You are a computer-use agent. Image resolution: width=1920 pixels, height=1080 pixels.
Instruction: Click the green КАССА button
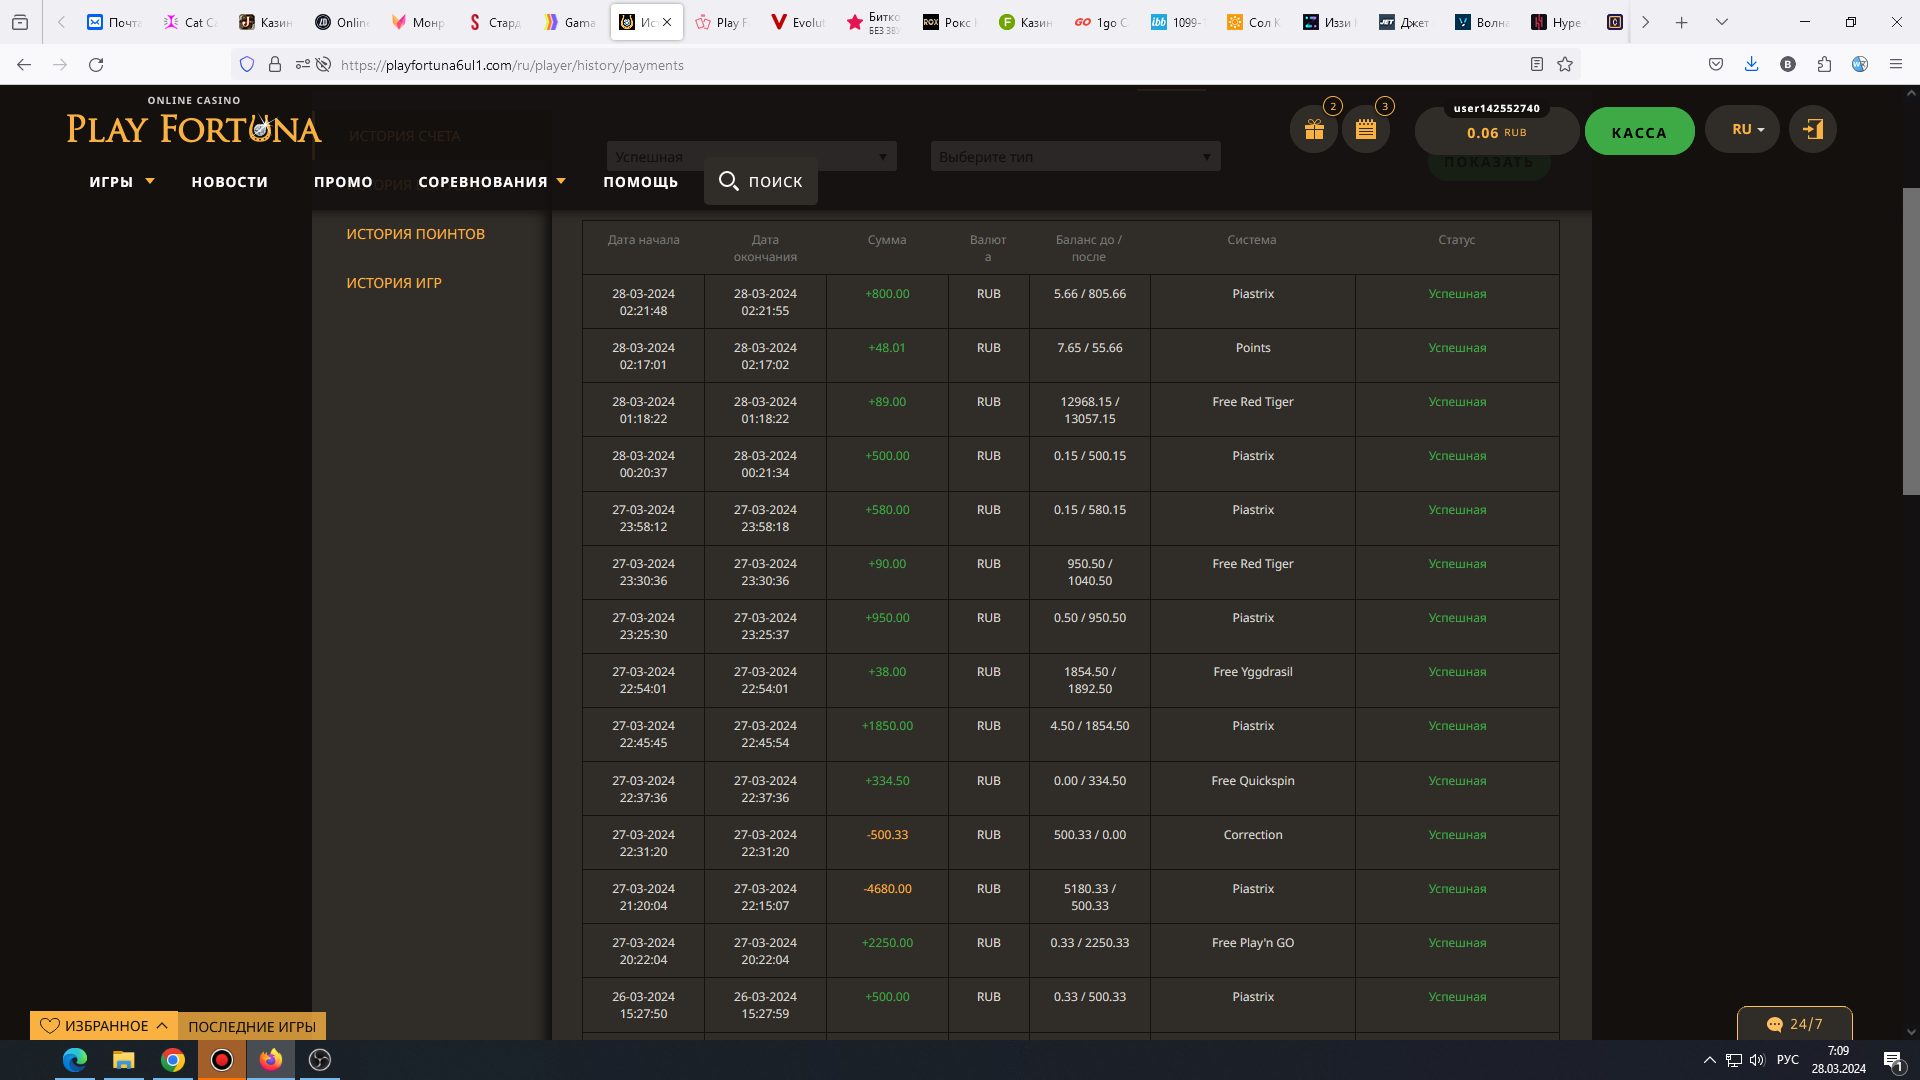point(1639,132)
